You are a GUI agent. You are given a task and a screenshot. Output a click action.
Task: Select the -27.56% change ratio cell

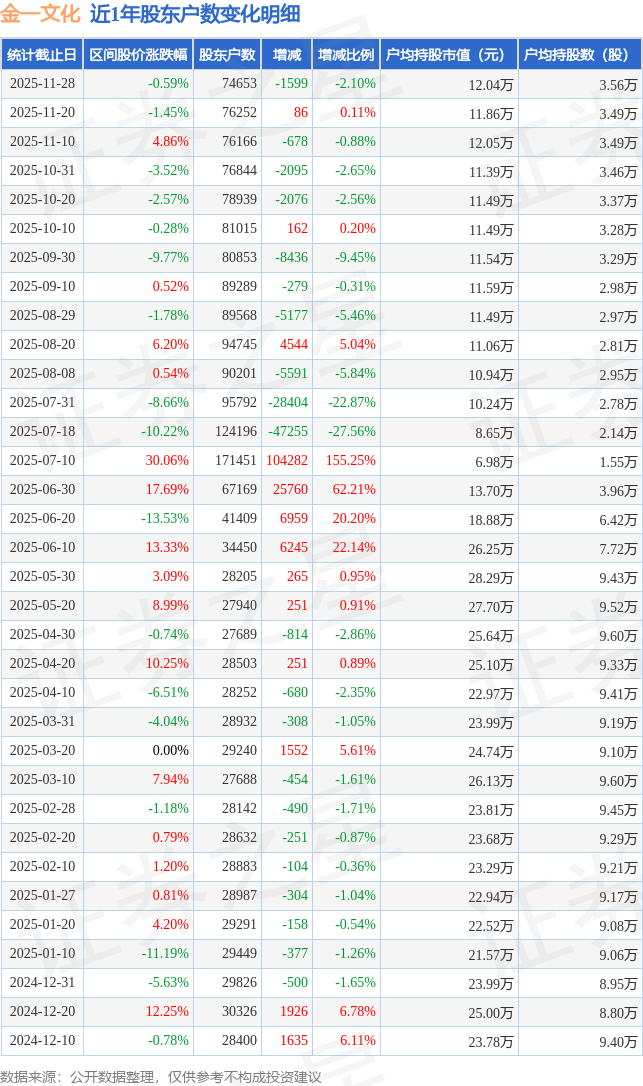[355, 432]
